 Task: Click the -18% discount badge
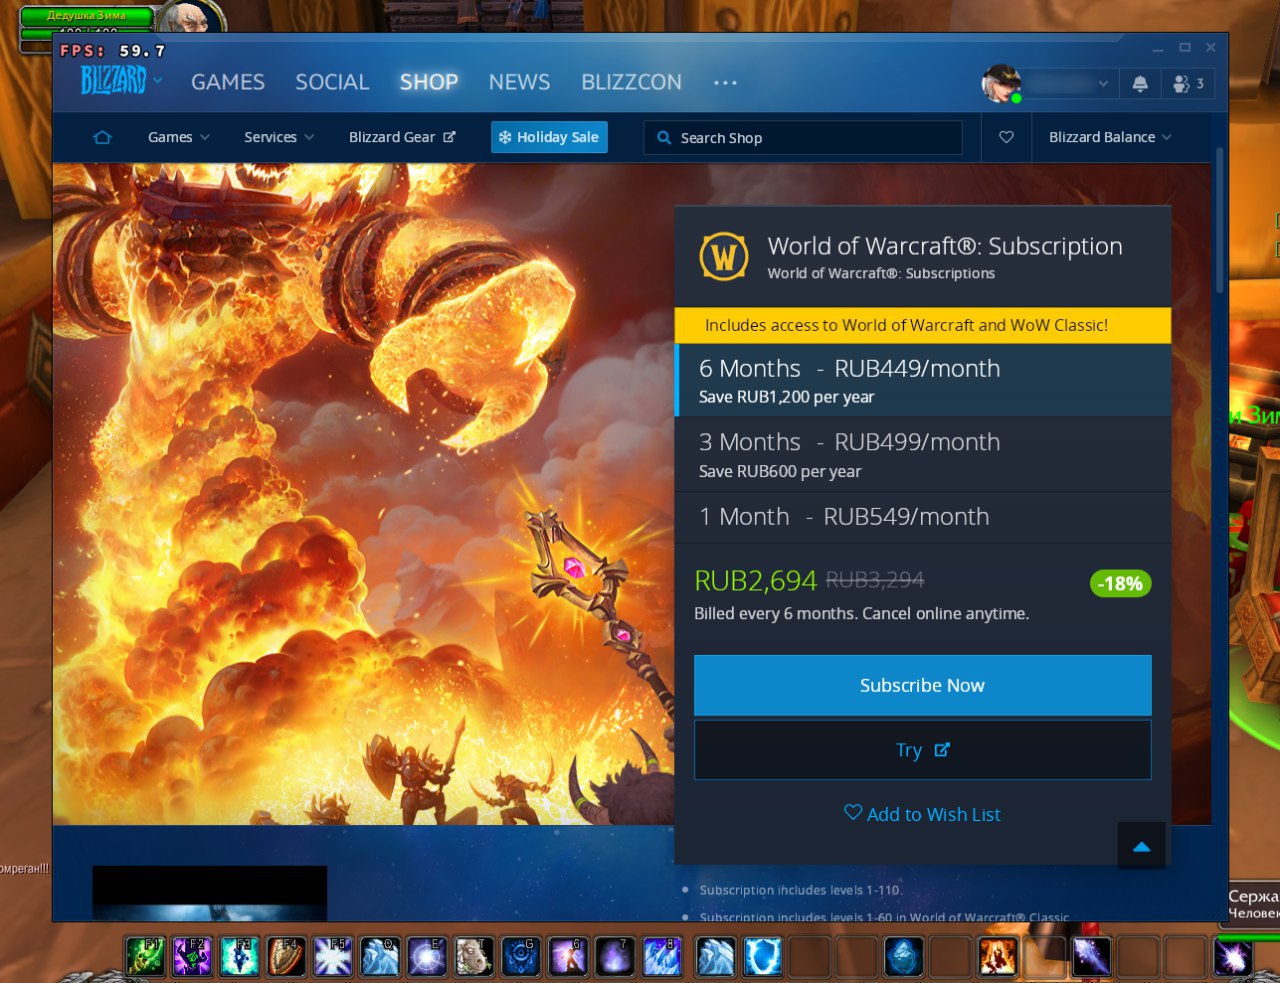click(x=1120, y=583)
